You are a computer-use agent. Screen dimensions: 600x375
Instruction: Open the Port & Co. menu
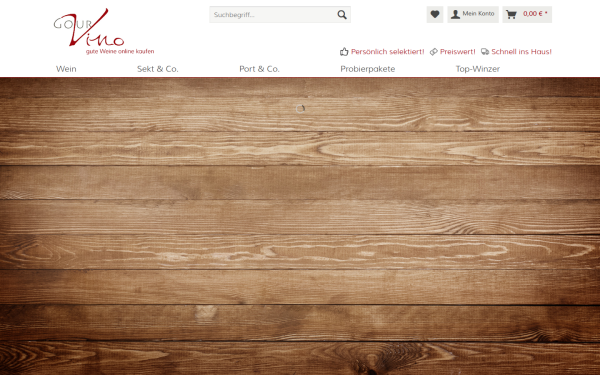[259, 69]
